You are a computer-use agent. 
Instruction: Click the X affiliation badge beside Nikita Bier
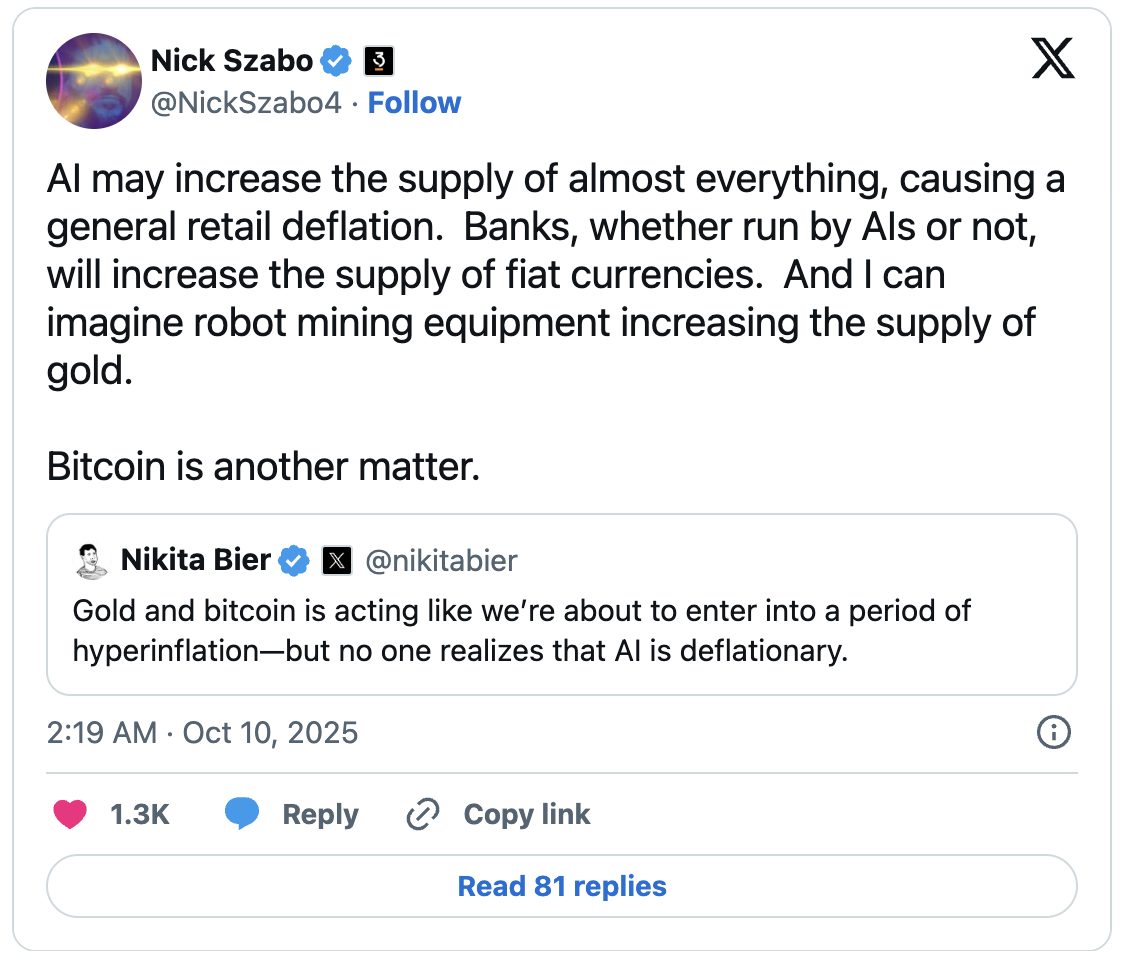tap(338, 561)
